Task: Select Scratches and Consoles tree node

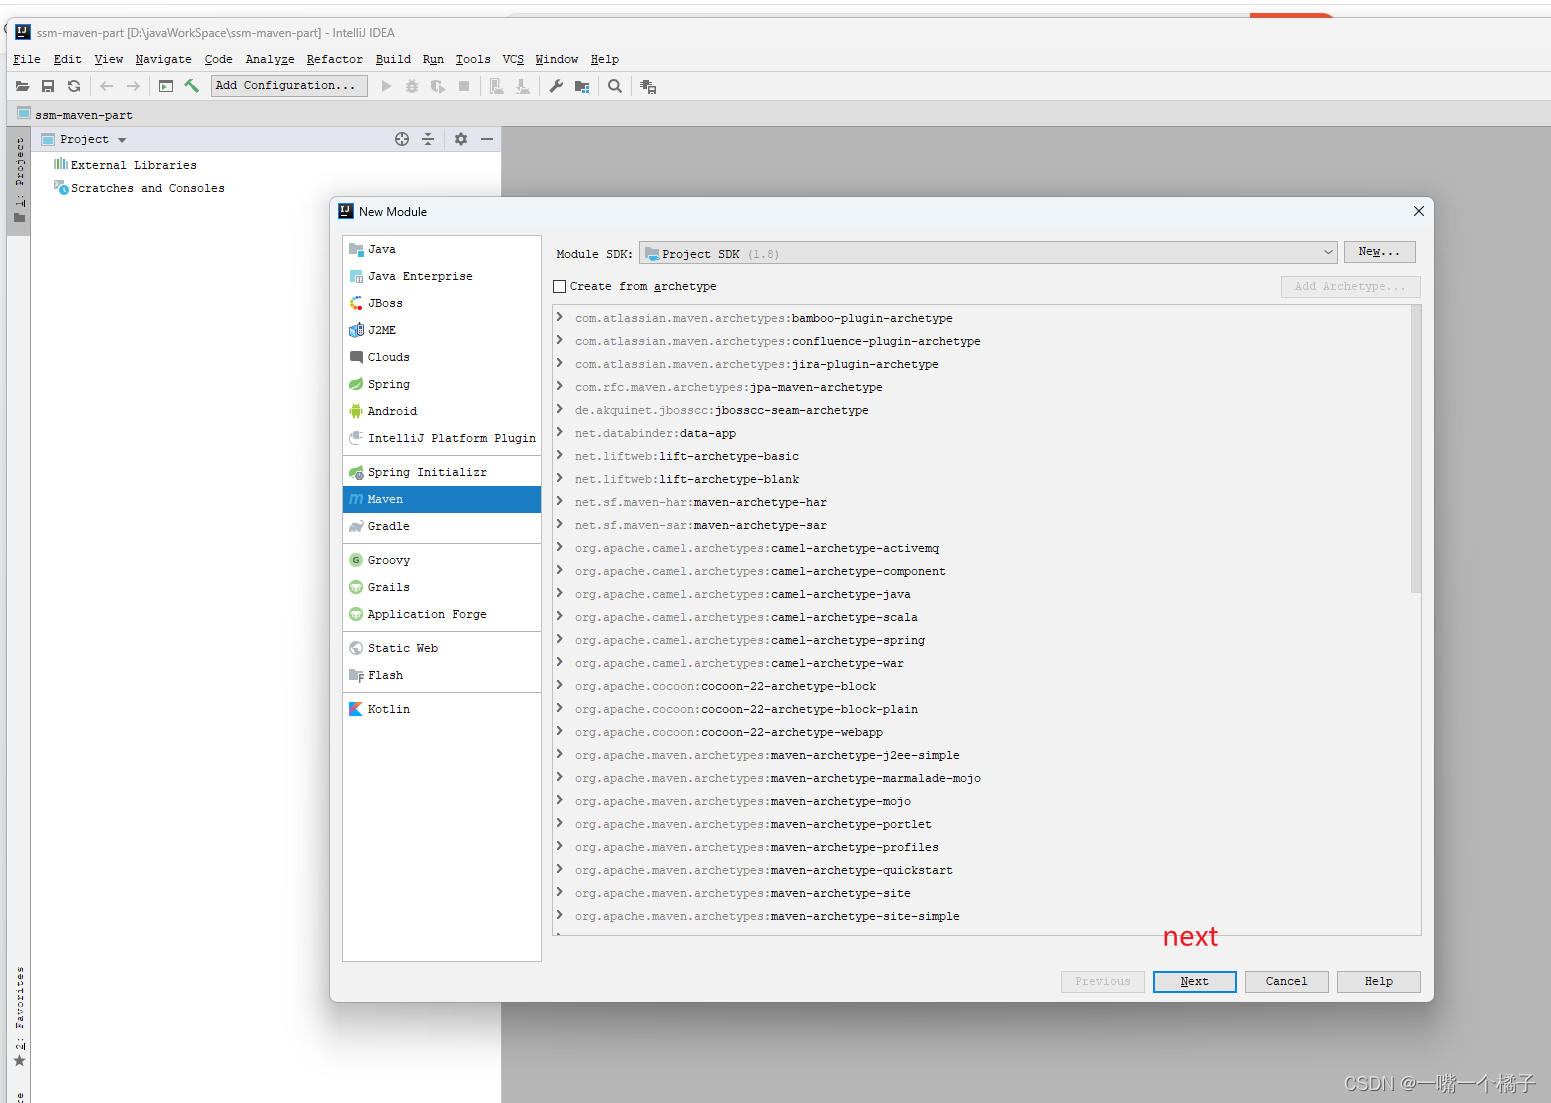Action: tap(139, 188)
